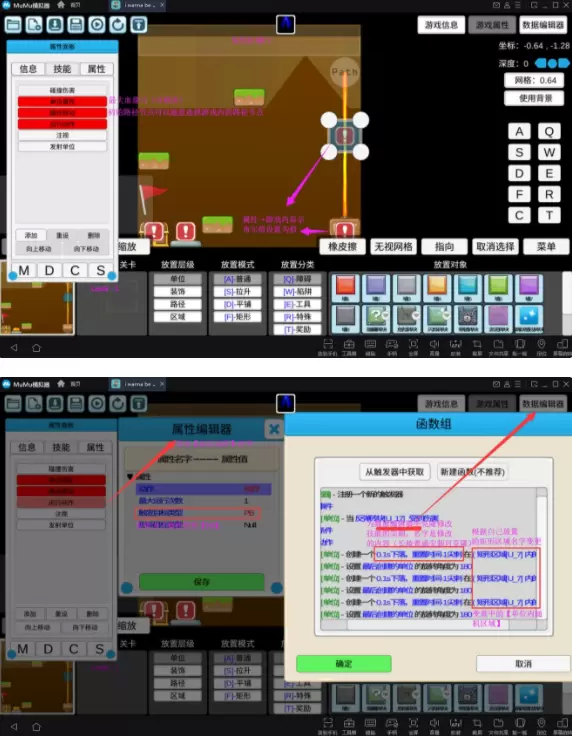Click exclamation block on the Path line
572x736 pixels.
[345, 136]
